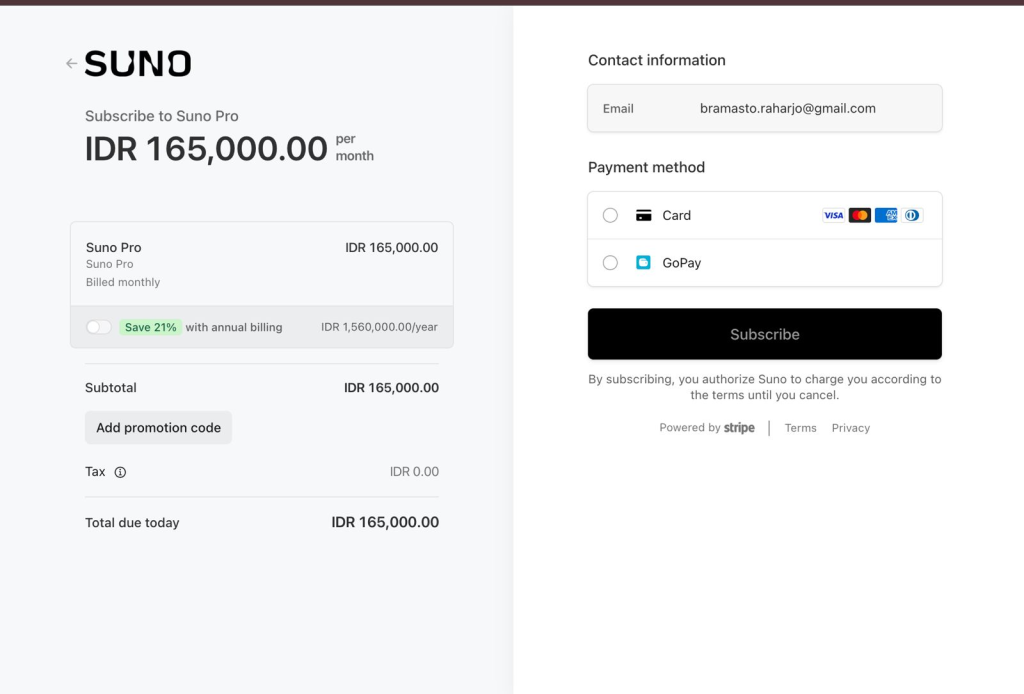Select the Card payment radio button
Screen dimensions: 1024x694
click(611, 215)
